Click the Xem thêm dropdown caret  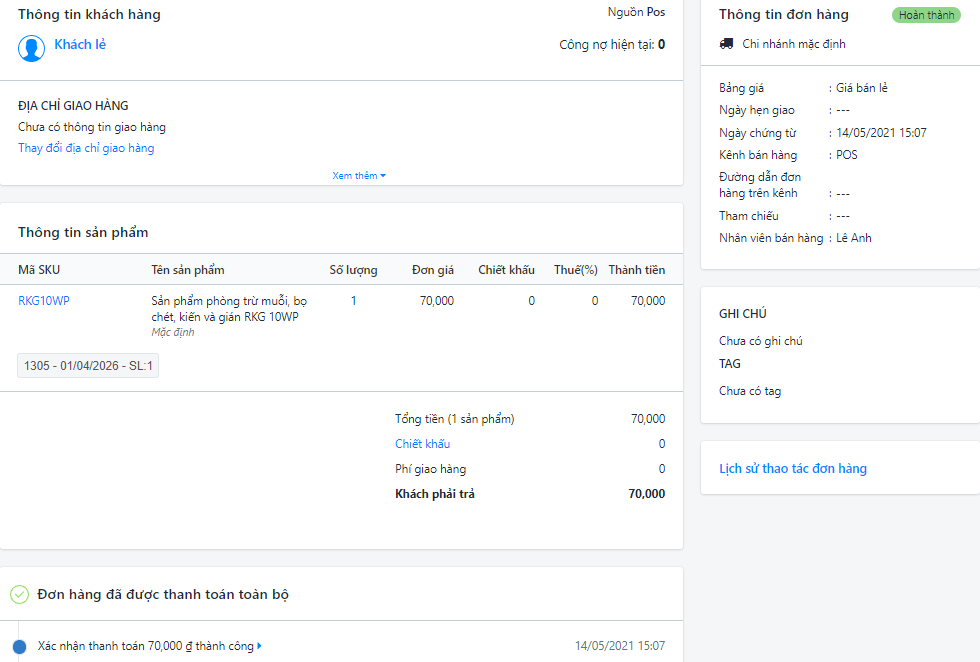(x=383, y=176)
